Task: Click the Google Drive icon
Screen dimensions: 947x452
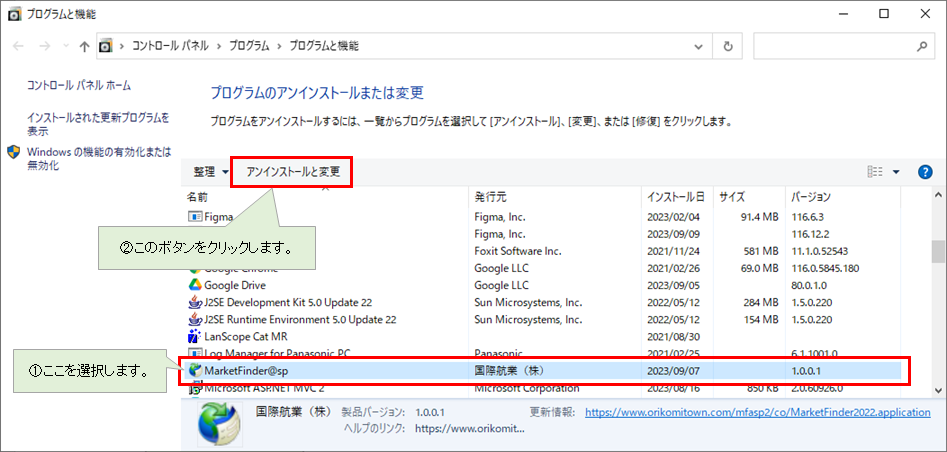Action: (x=195, y=285)
